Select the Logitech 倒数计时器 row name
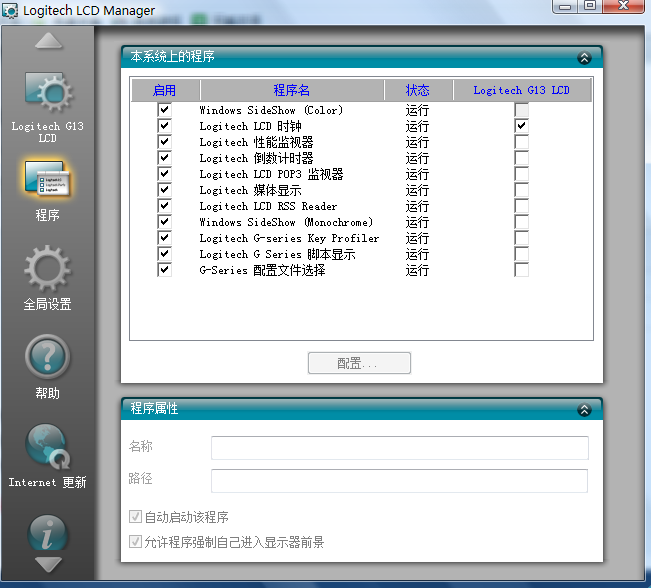Image resolution: width=651 pixels, height=588 pixels. 256,158
